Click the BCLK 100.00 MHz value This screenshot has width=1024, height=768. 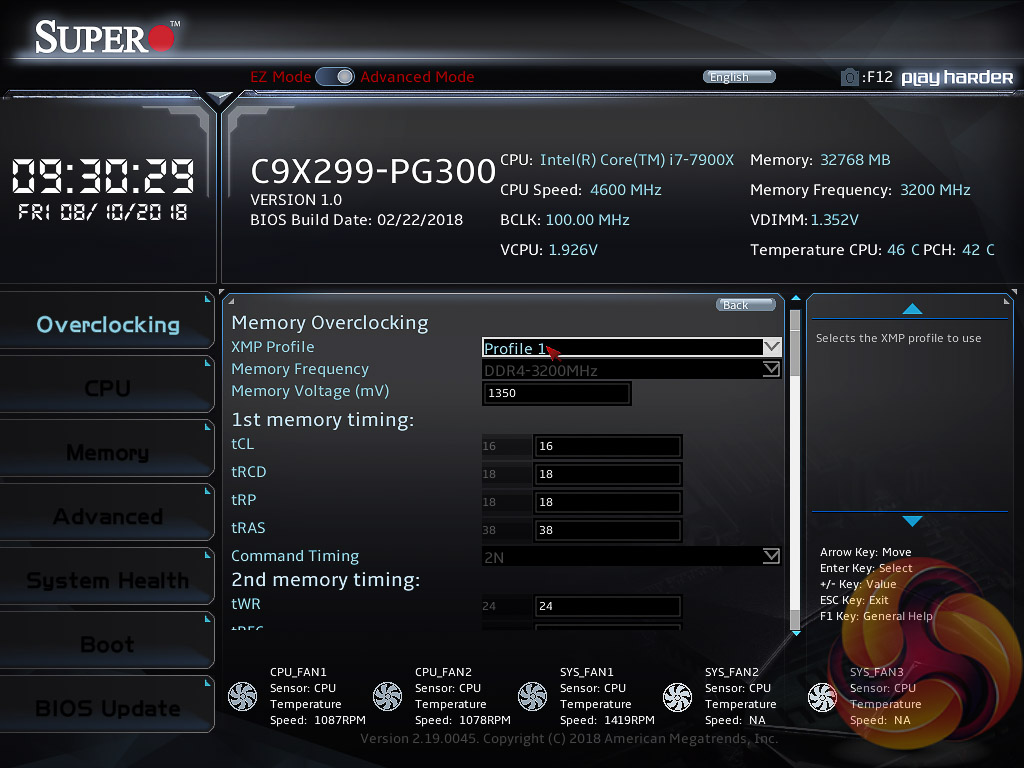[x=587, y=220]
